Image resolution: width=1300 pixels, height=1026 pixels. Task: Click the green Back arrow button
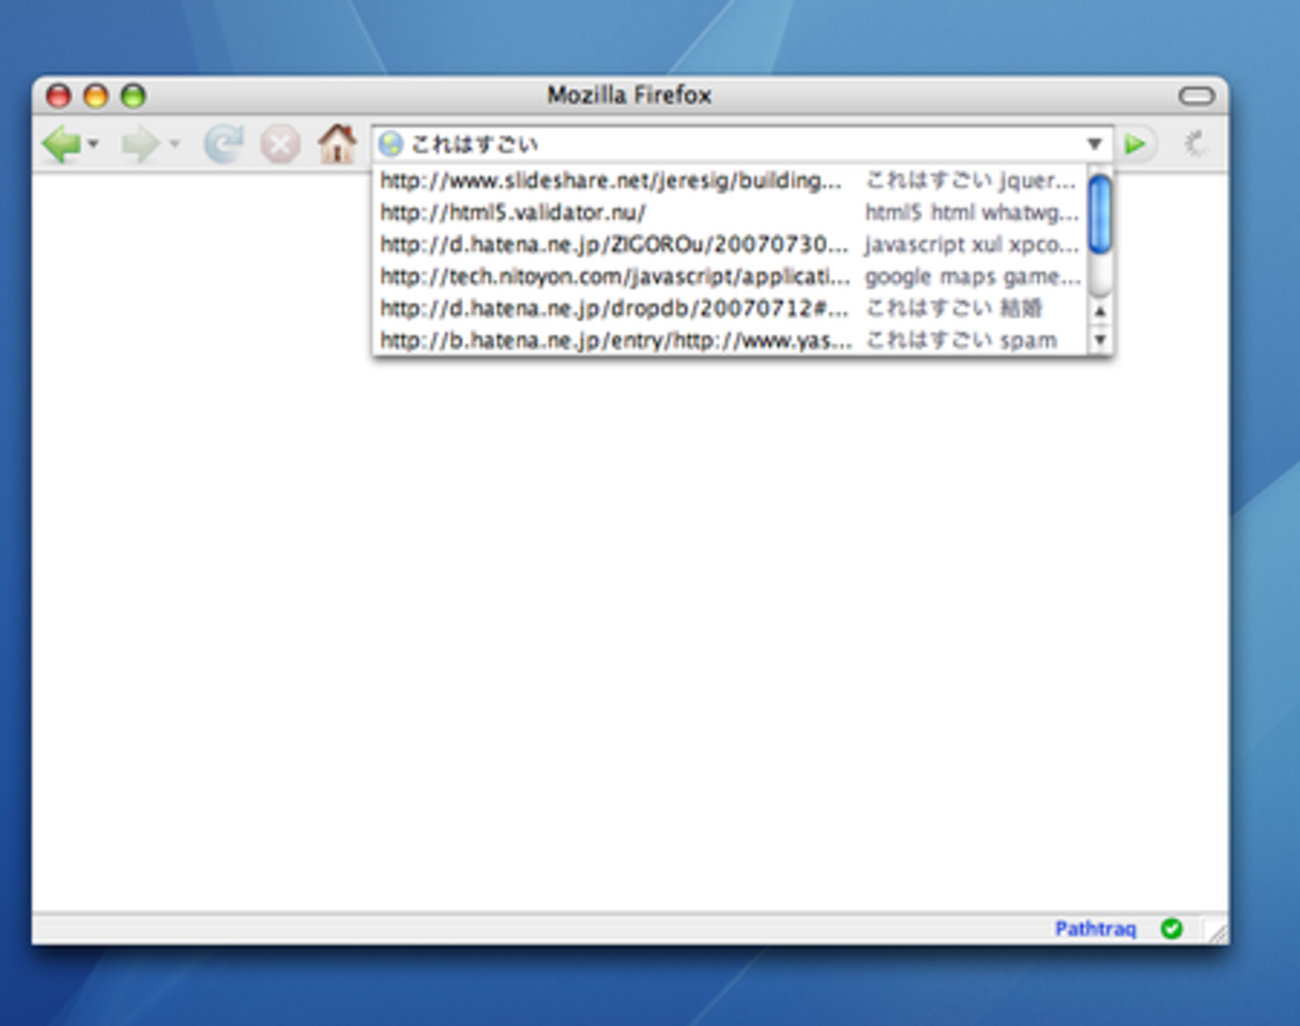(61, 144)
